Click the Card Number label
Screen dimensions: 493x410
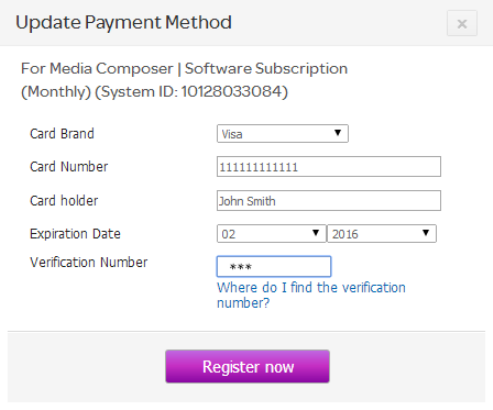pos(69,167)
